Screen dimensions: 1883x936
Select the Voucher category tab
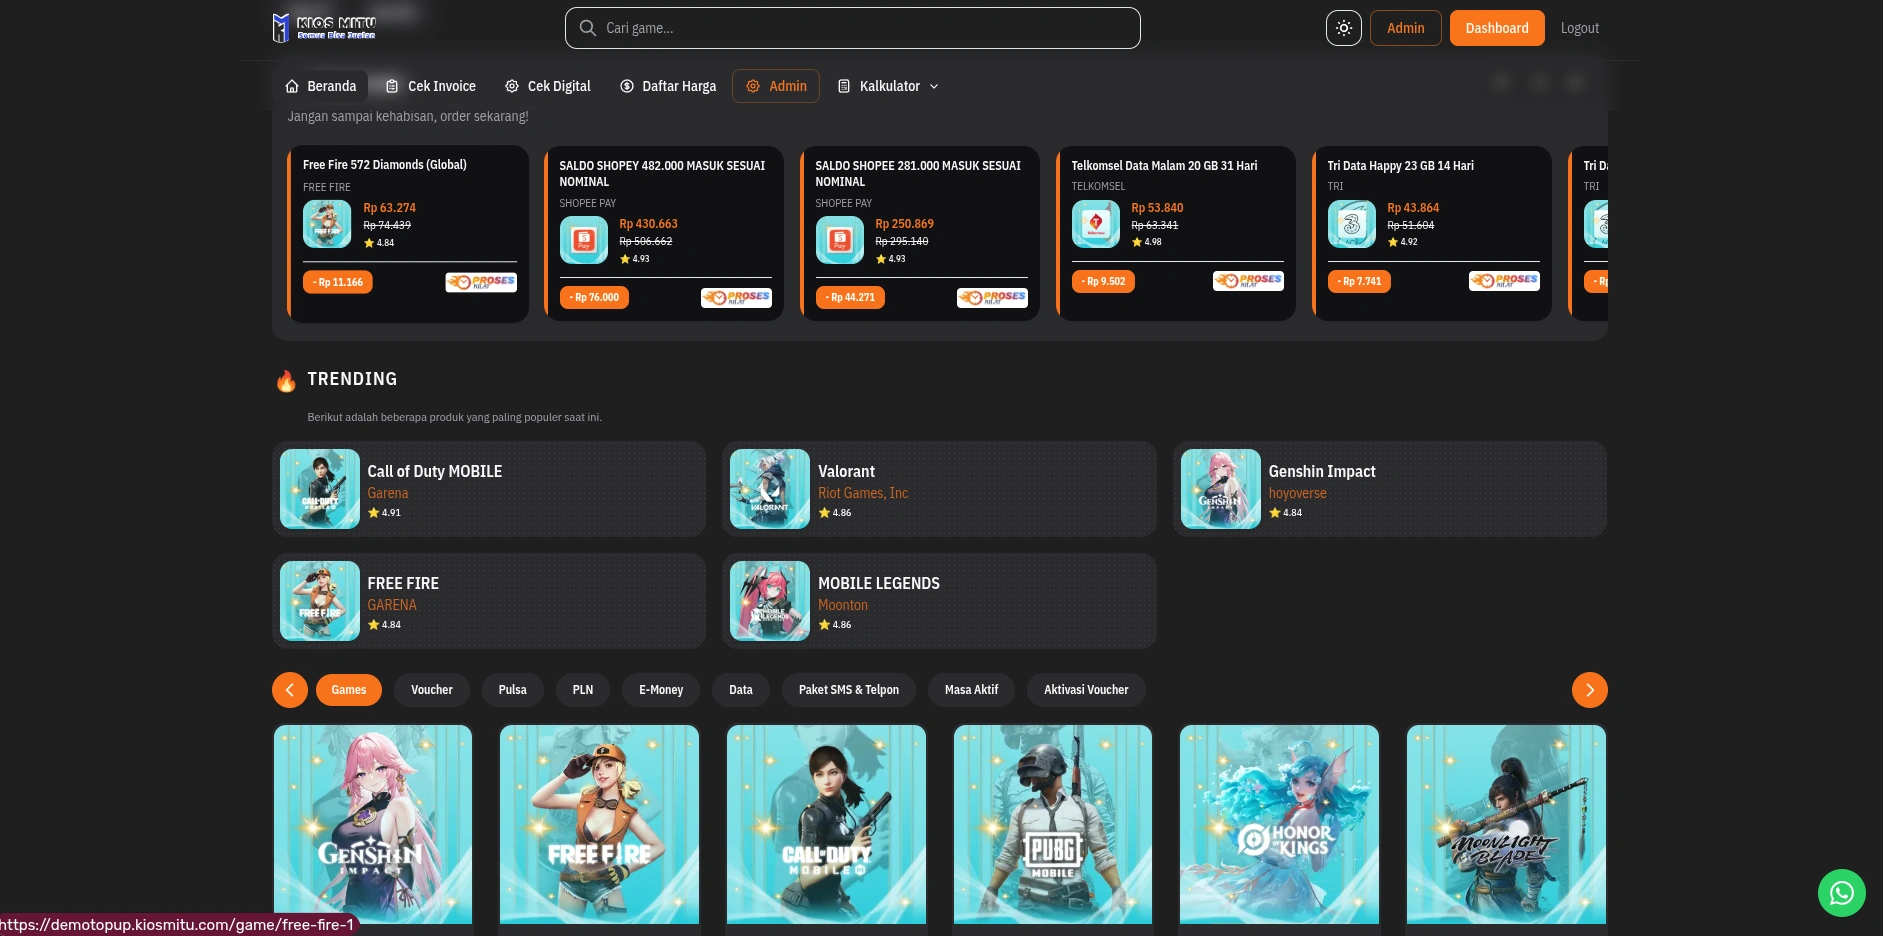(x=432, y=690)
